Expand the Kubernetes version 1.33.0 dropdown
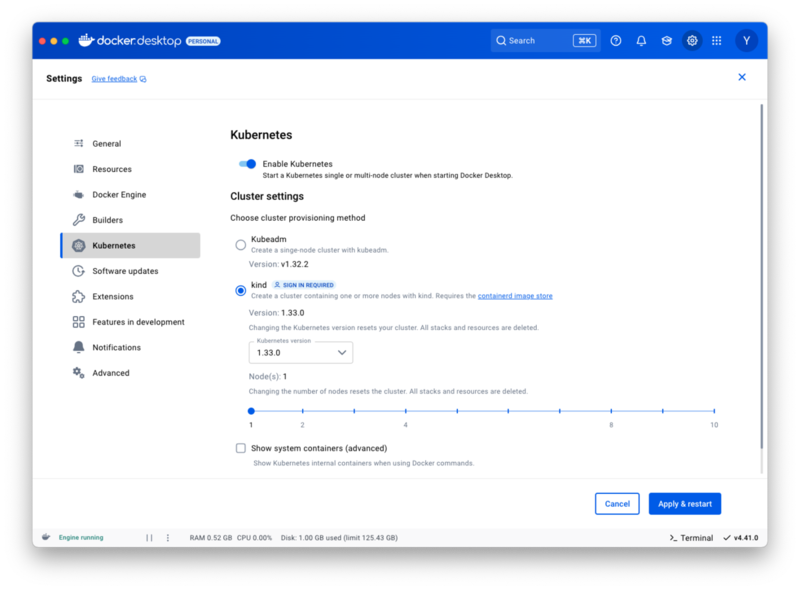 (x=301, y=353)
